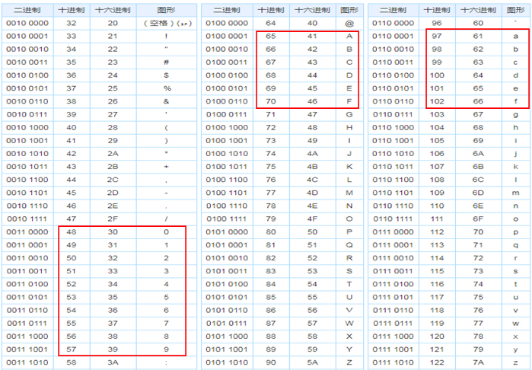532x370 pixels.
Task: Click the 二进制 header in first table
Action: pyautogui.click(x=27, y=10)
